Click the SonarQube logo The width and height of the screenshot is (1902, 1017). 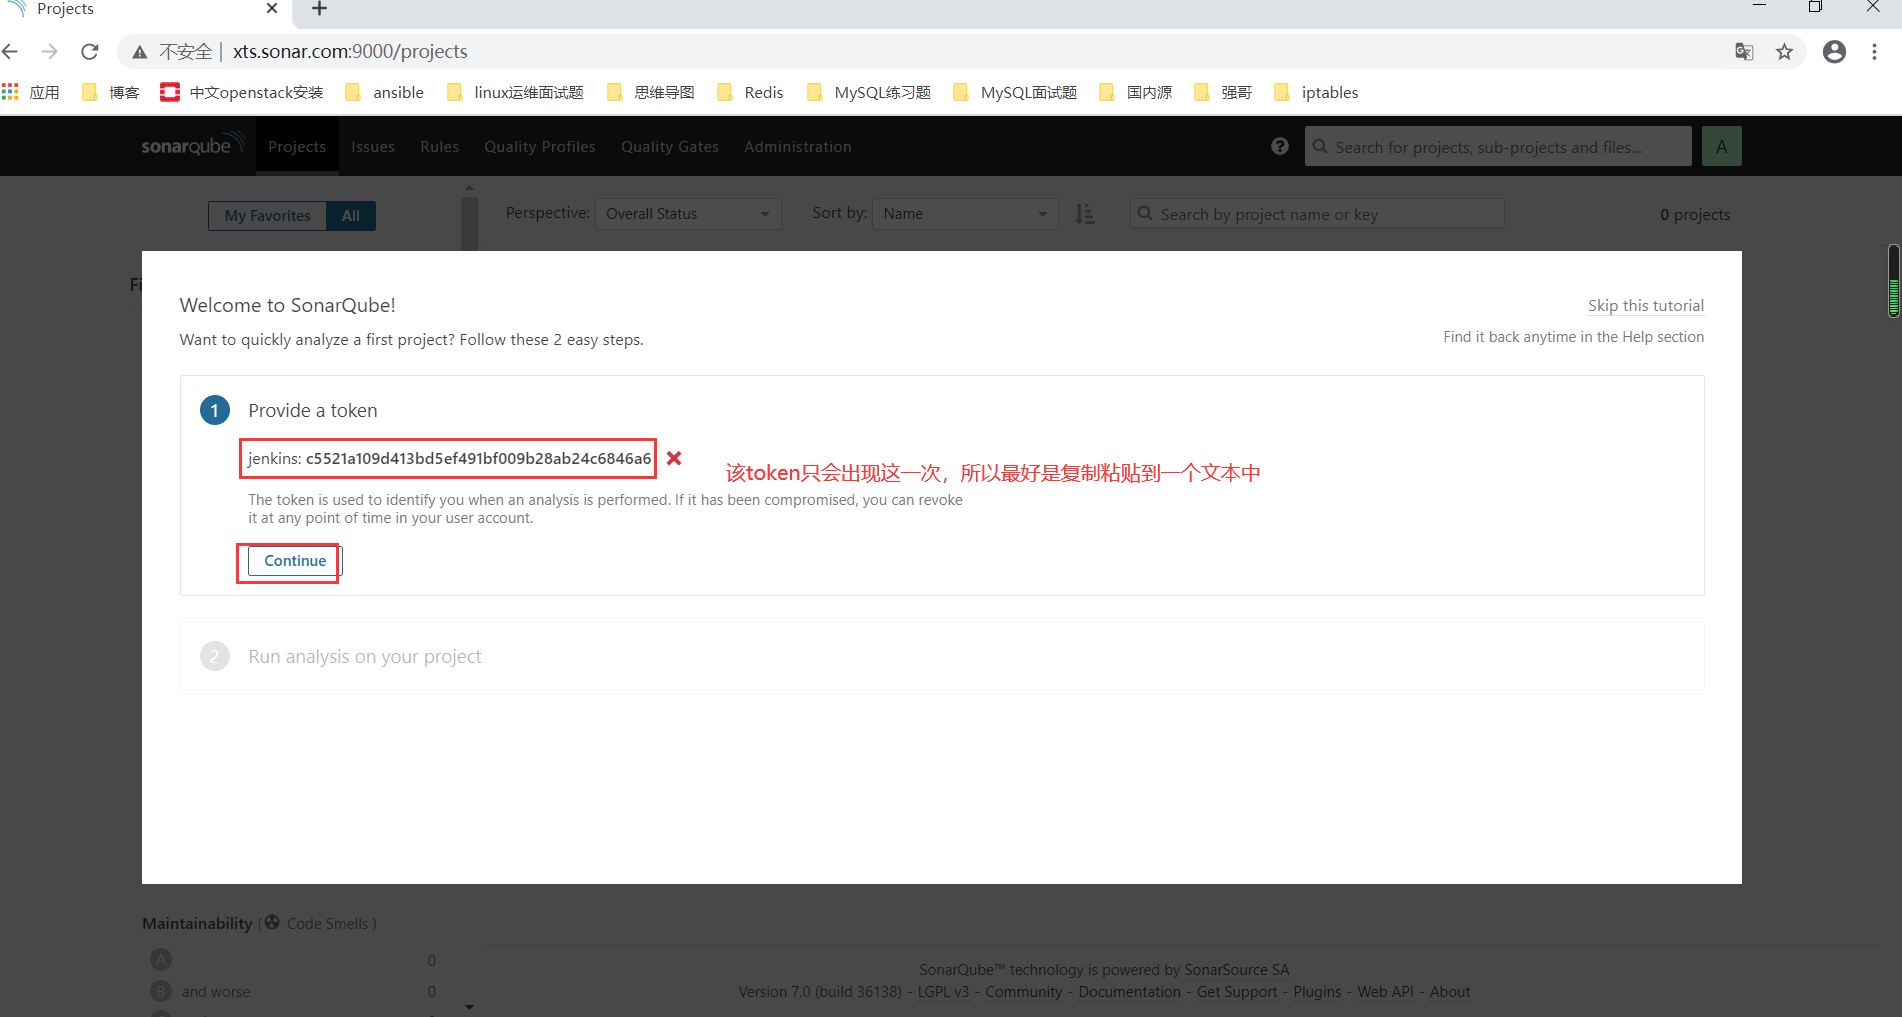(192, 145)
